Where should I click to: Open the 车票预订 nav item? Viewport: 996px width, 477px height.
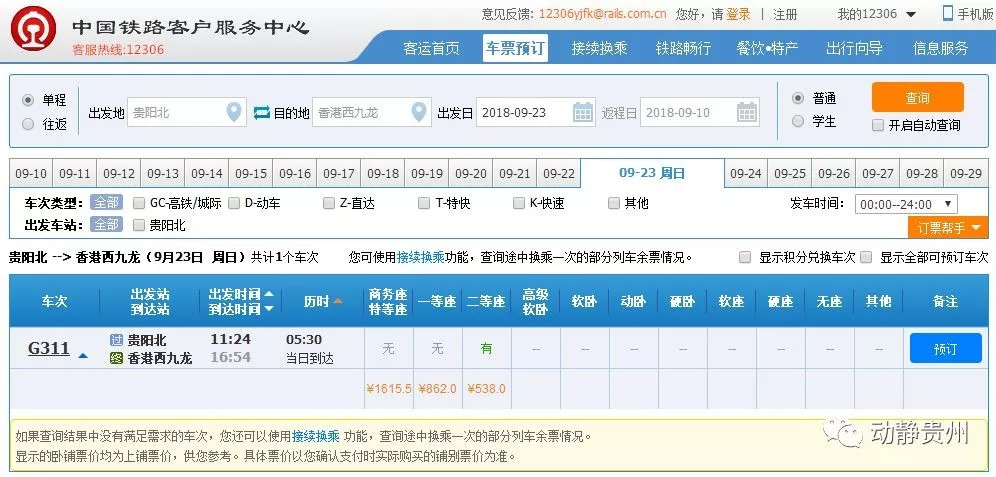(515, 48)
